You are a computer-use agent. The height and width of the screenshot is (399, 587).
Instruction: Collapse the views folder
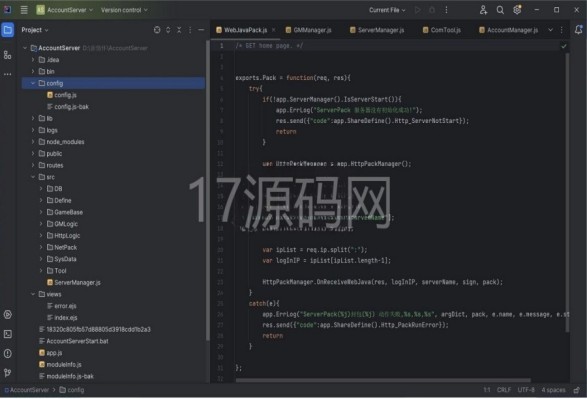coord(33,294)
